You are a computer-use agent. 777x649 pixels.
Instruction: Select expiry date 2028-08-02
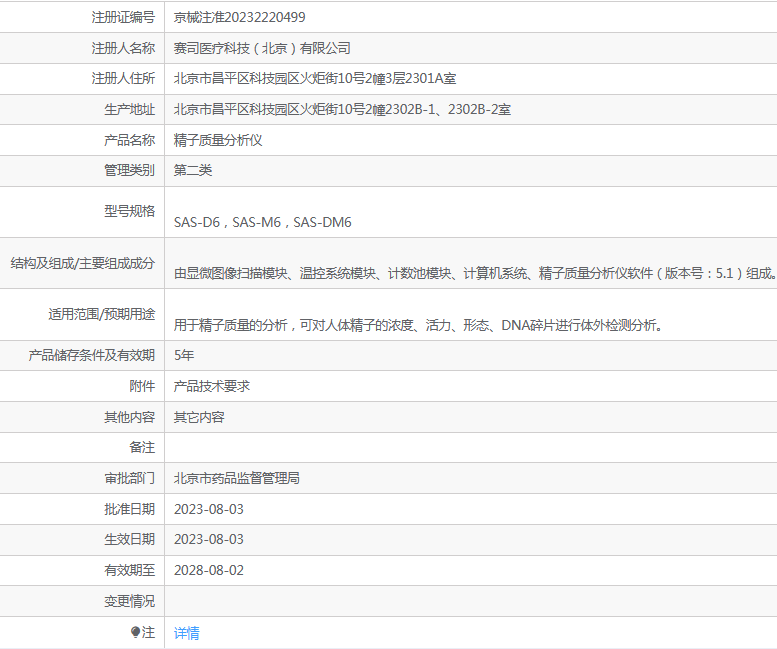point(209,570)
